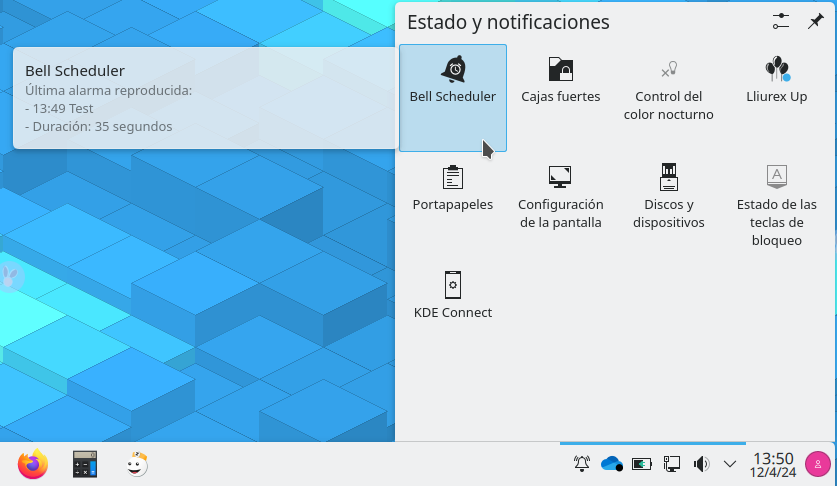Launch Firefox from the taskbar

point(33,464)
